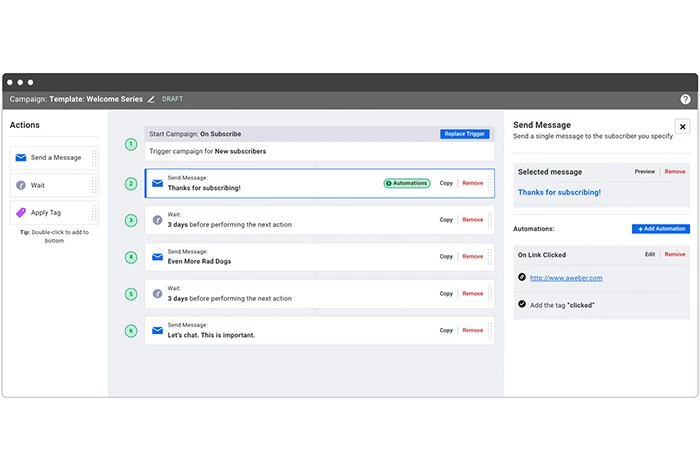Click the clock icon on step 3 Wait

[x=157, y=220]
